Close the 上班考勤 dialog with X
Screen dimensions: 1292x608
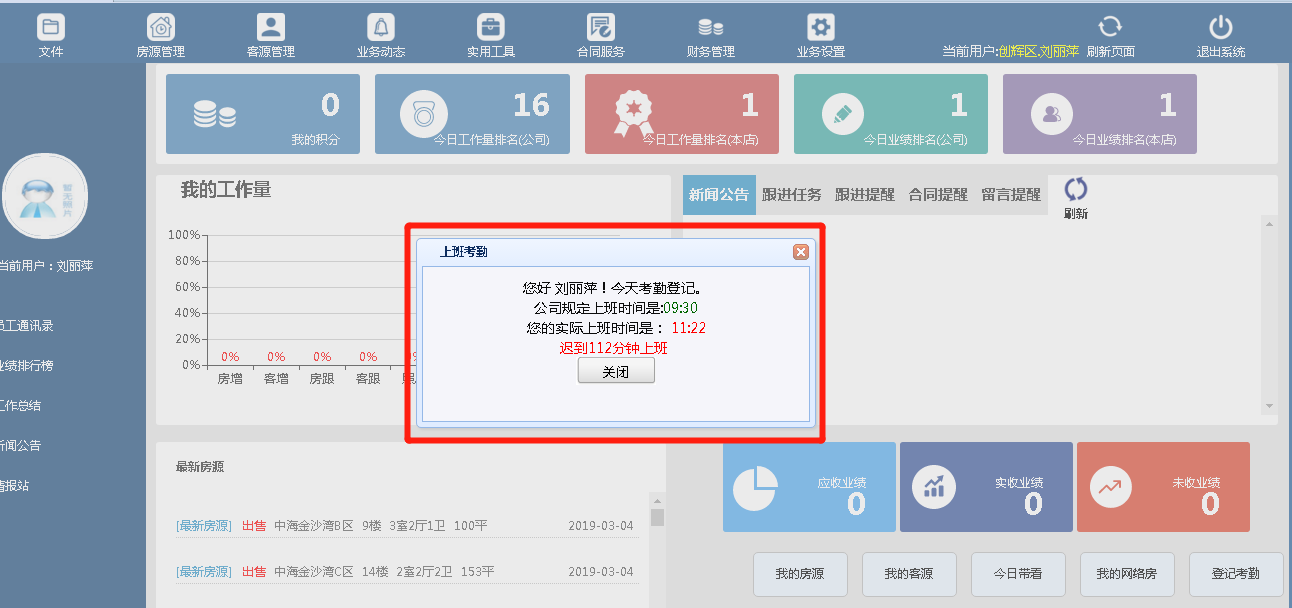[800, 252]
